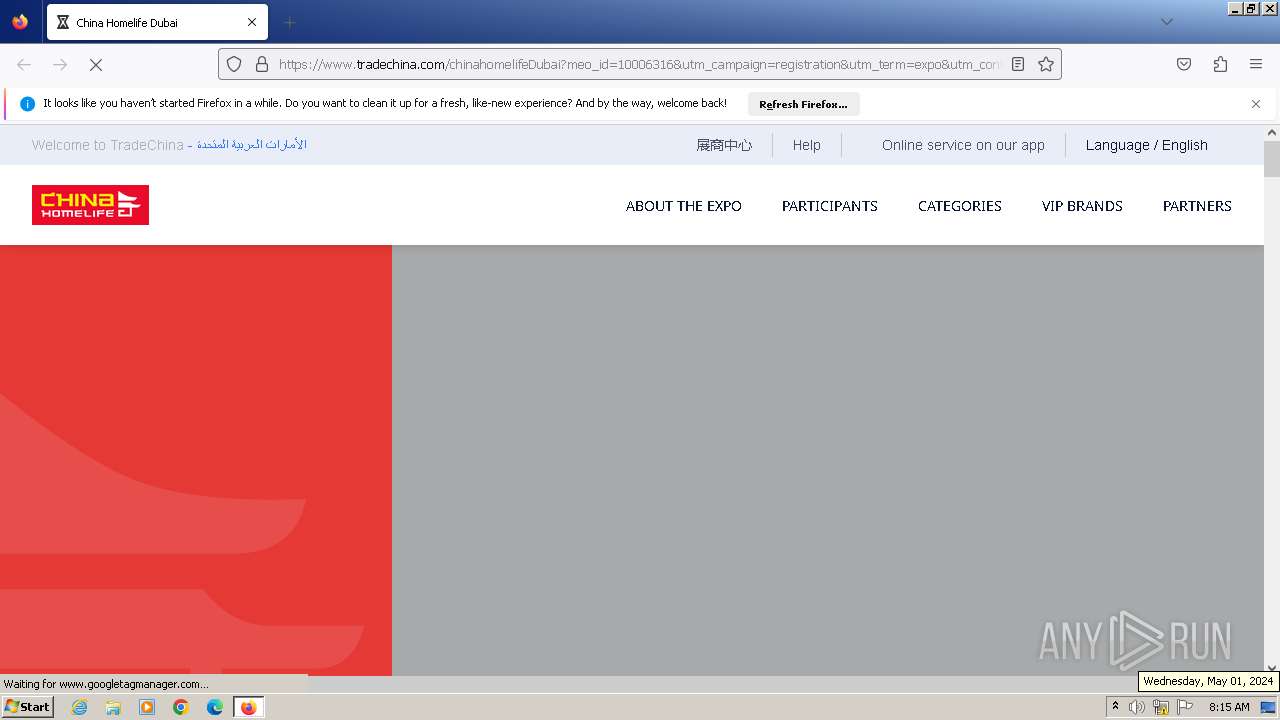Launch Internet Explorer from taskbar
1280x720 pixels.
pyautogui.click(x=79, y=707)
